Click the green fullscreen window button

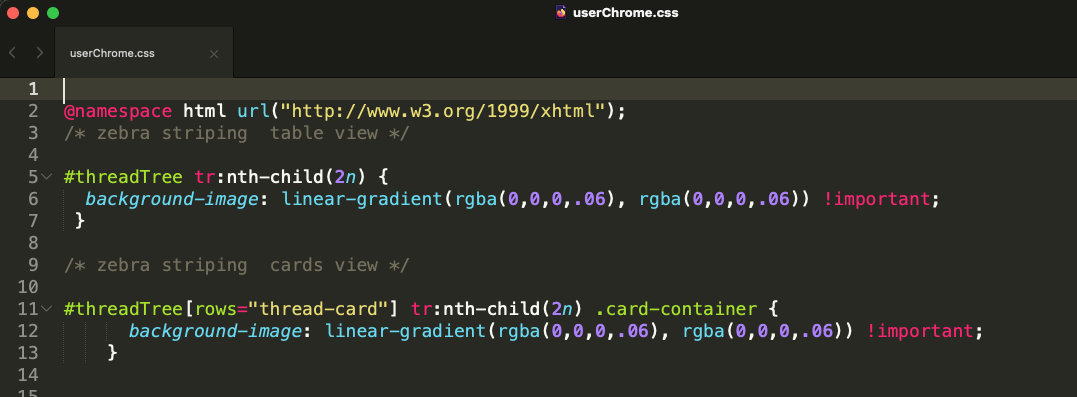(52, 12)
